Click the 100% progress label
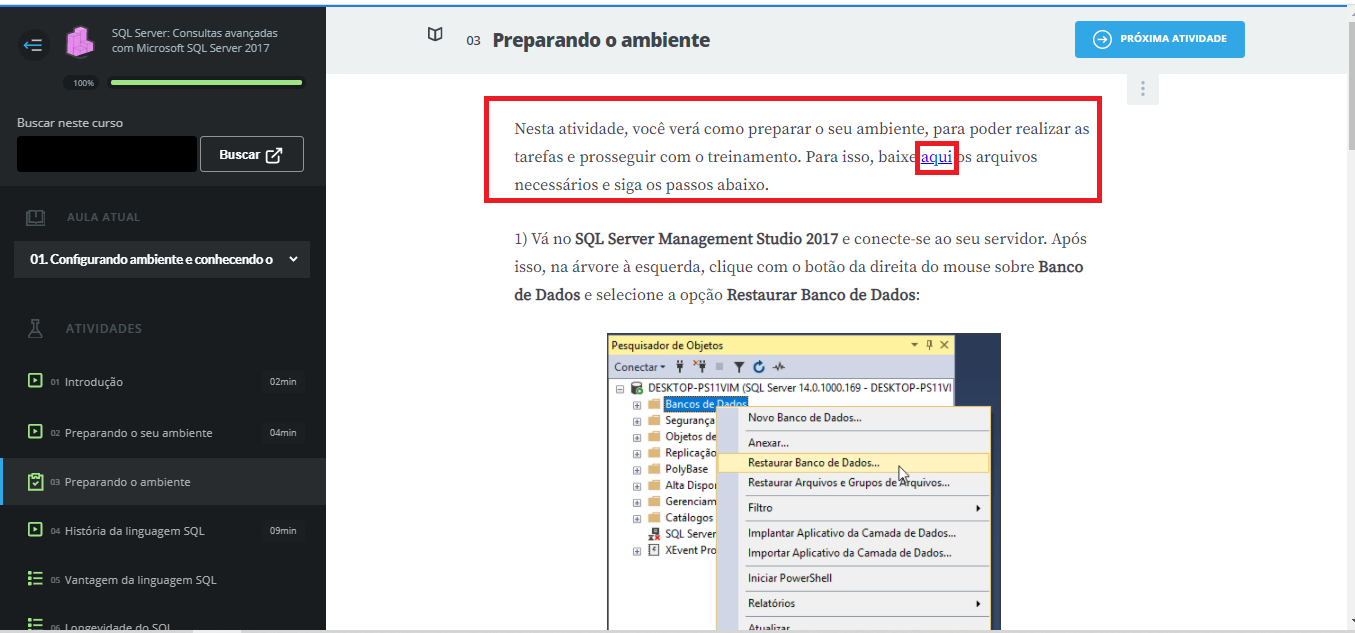1355x633 pixels. (84, 83)
